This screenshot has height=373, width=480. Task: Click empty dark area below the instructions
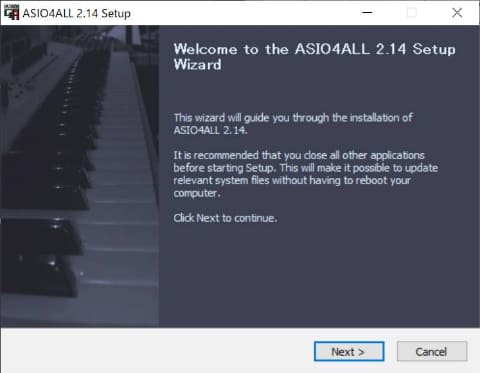(317, 277)
